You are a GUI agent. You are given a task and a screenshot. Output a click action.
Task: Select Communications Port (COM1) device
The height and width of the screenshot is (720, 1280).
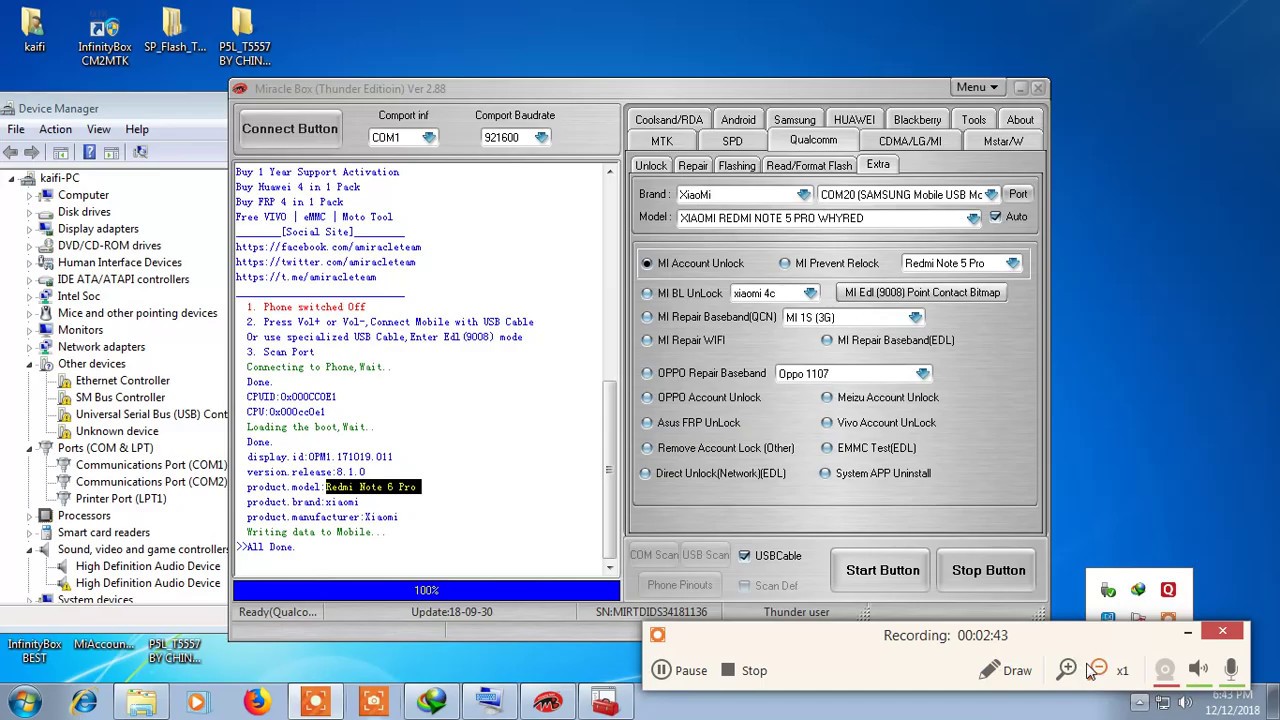click(x=151, y=465)
